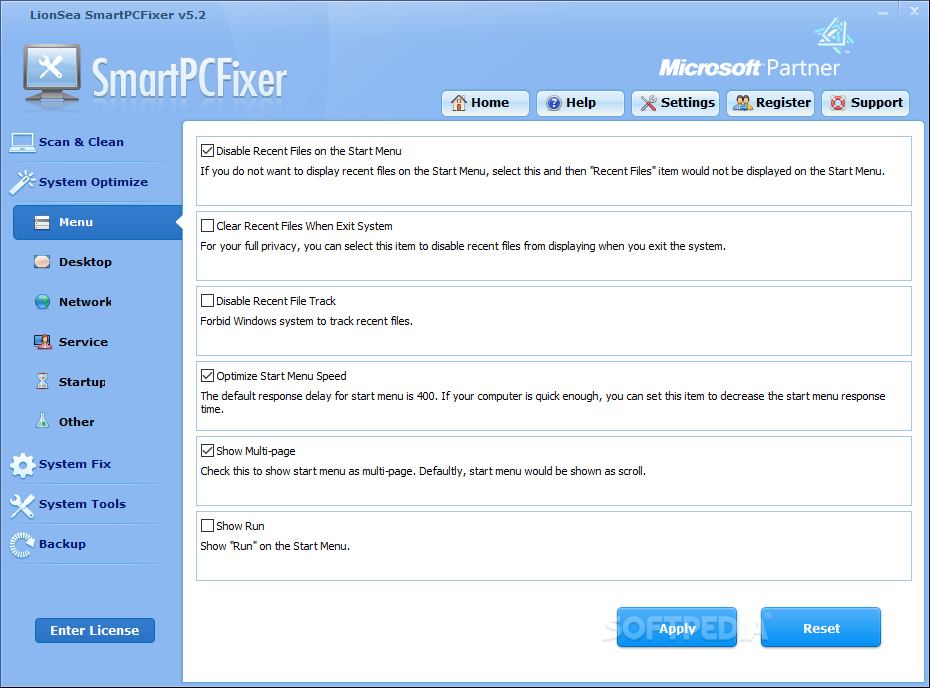
Task: Click the Register label in the top bar
Action: [783, 103]
